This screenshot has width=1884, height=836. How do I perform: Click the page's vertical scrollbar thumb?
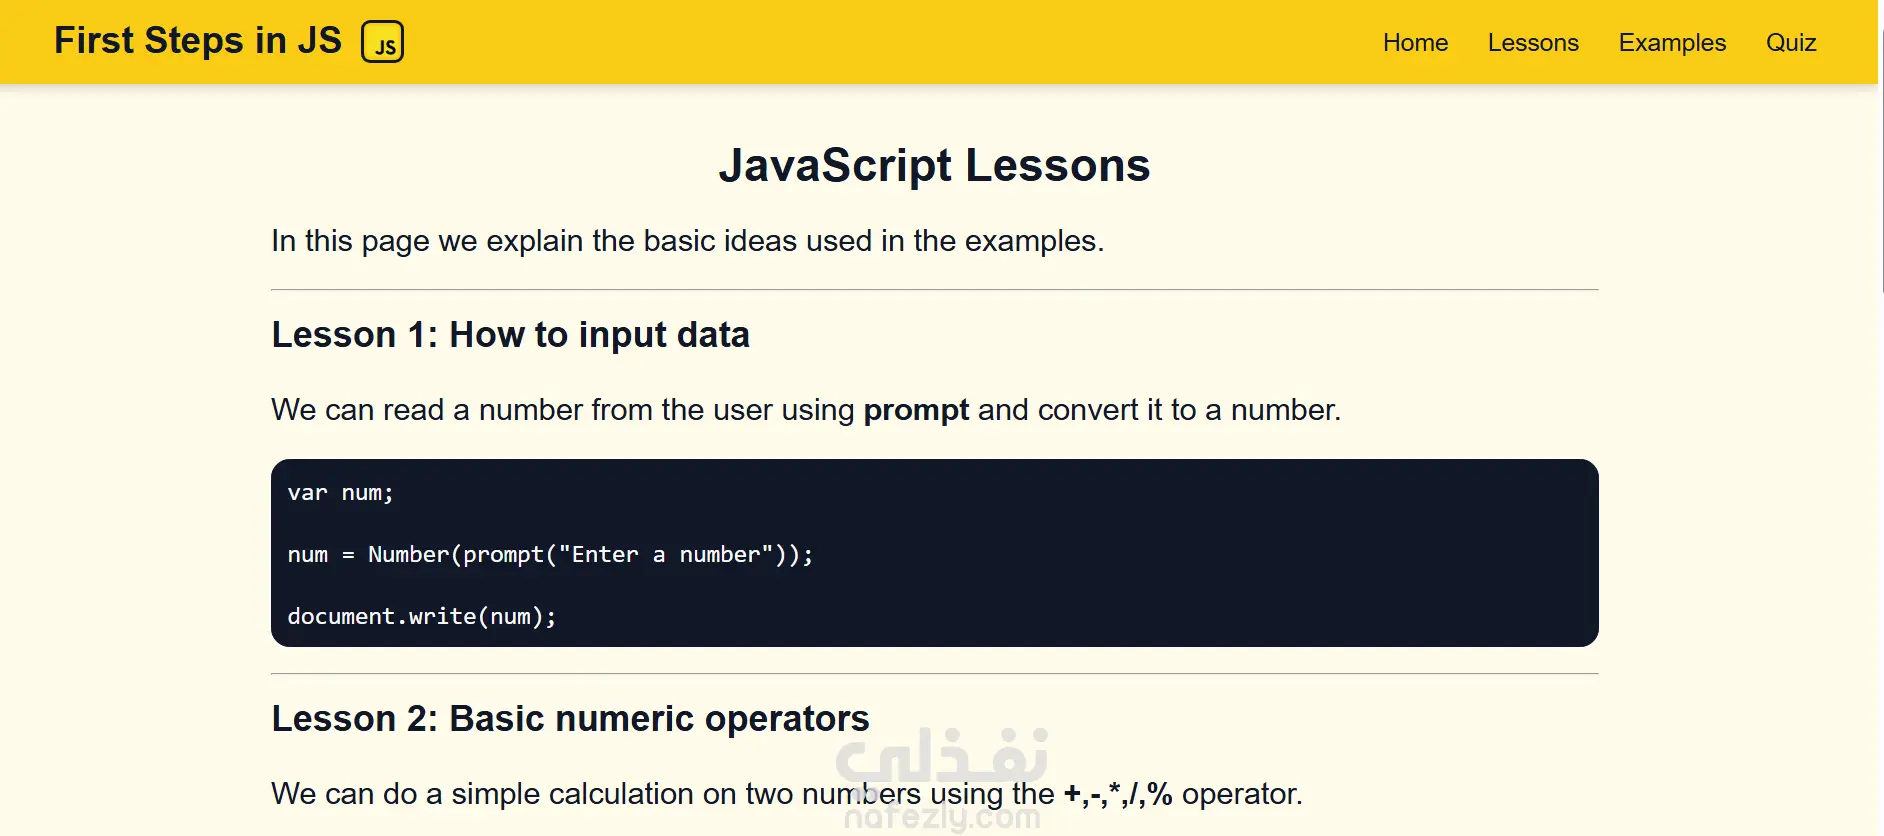coord(1880,160)
